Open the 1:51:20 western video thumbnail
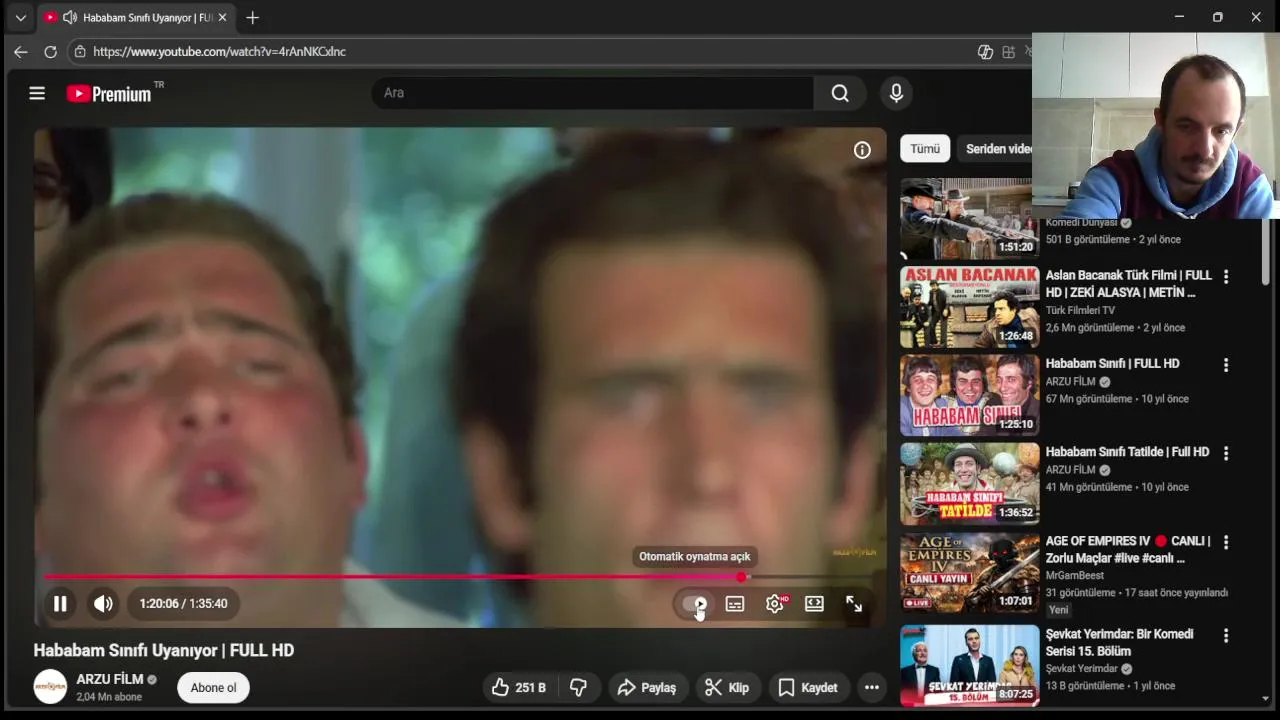The height and width of the screenshot is (720, 1280). tap(965, 219)
